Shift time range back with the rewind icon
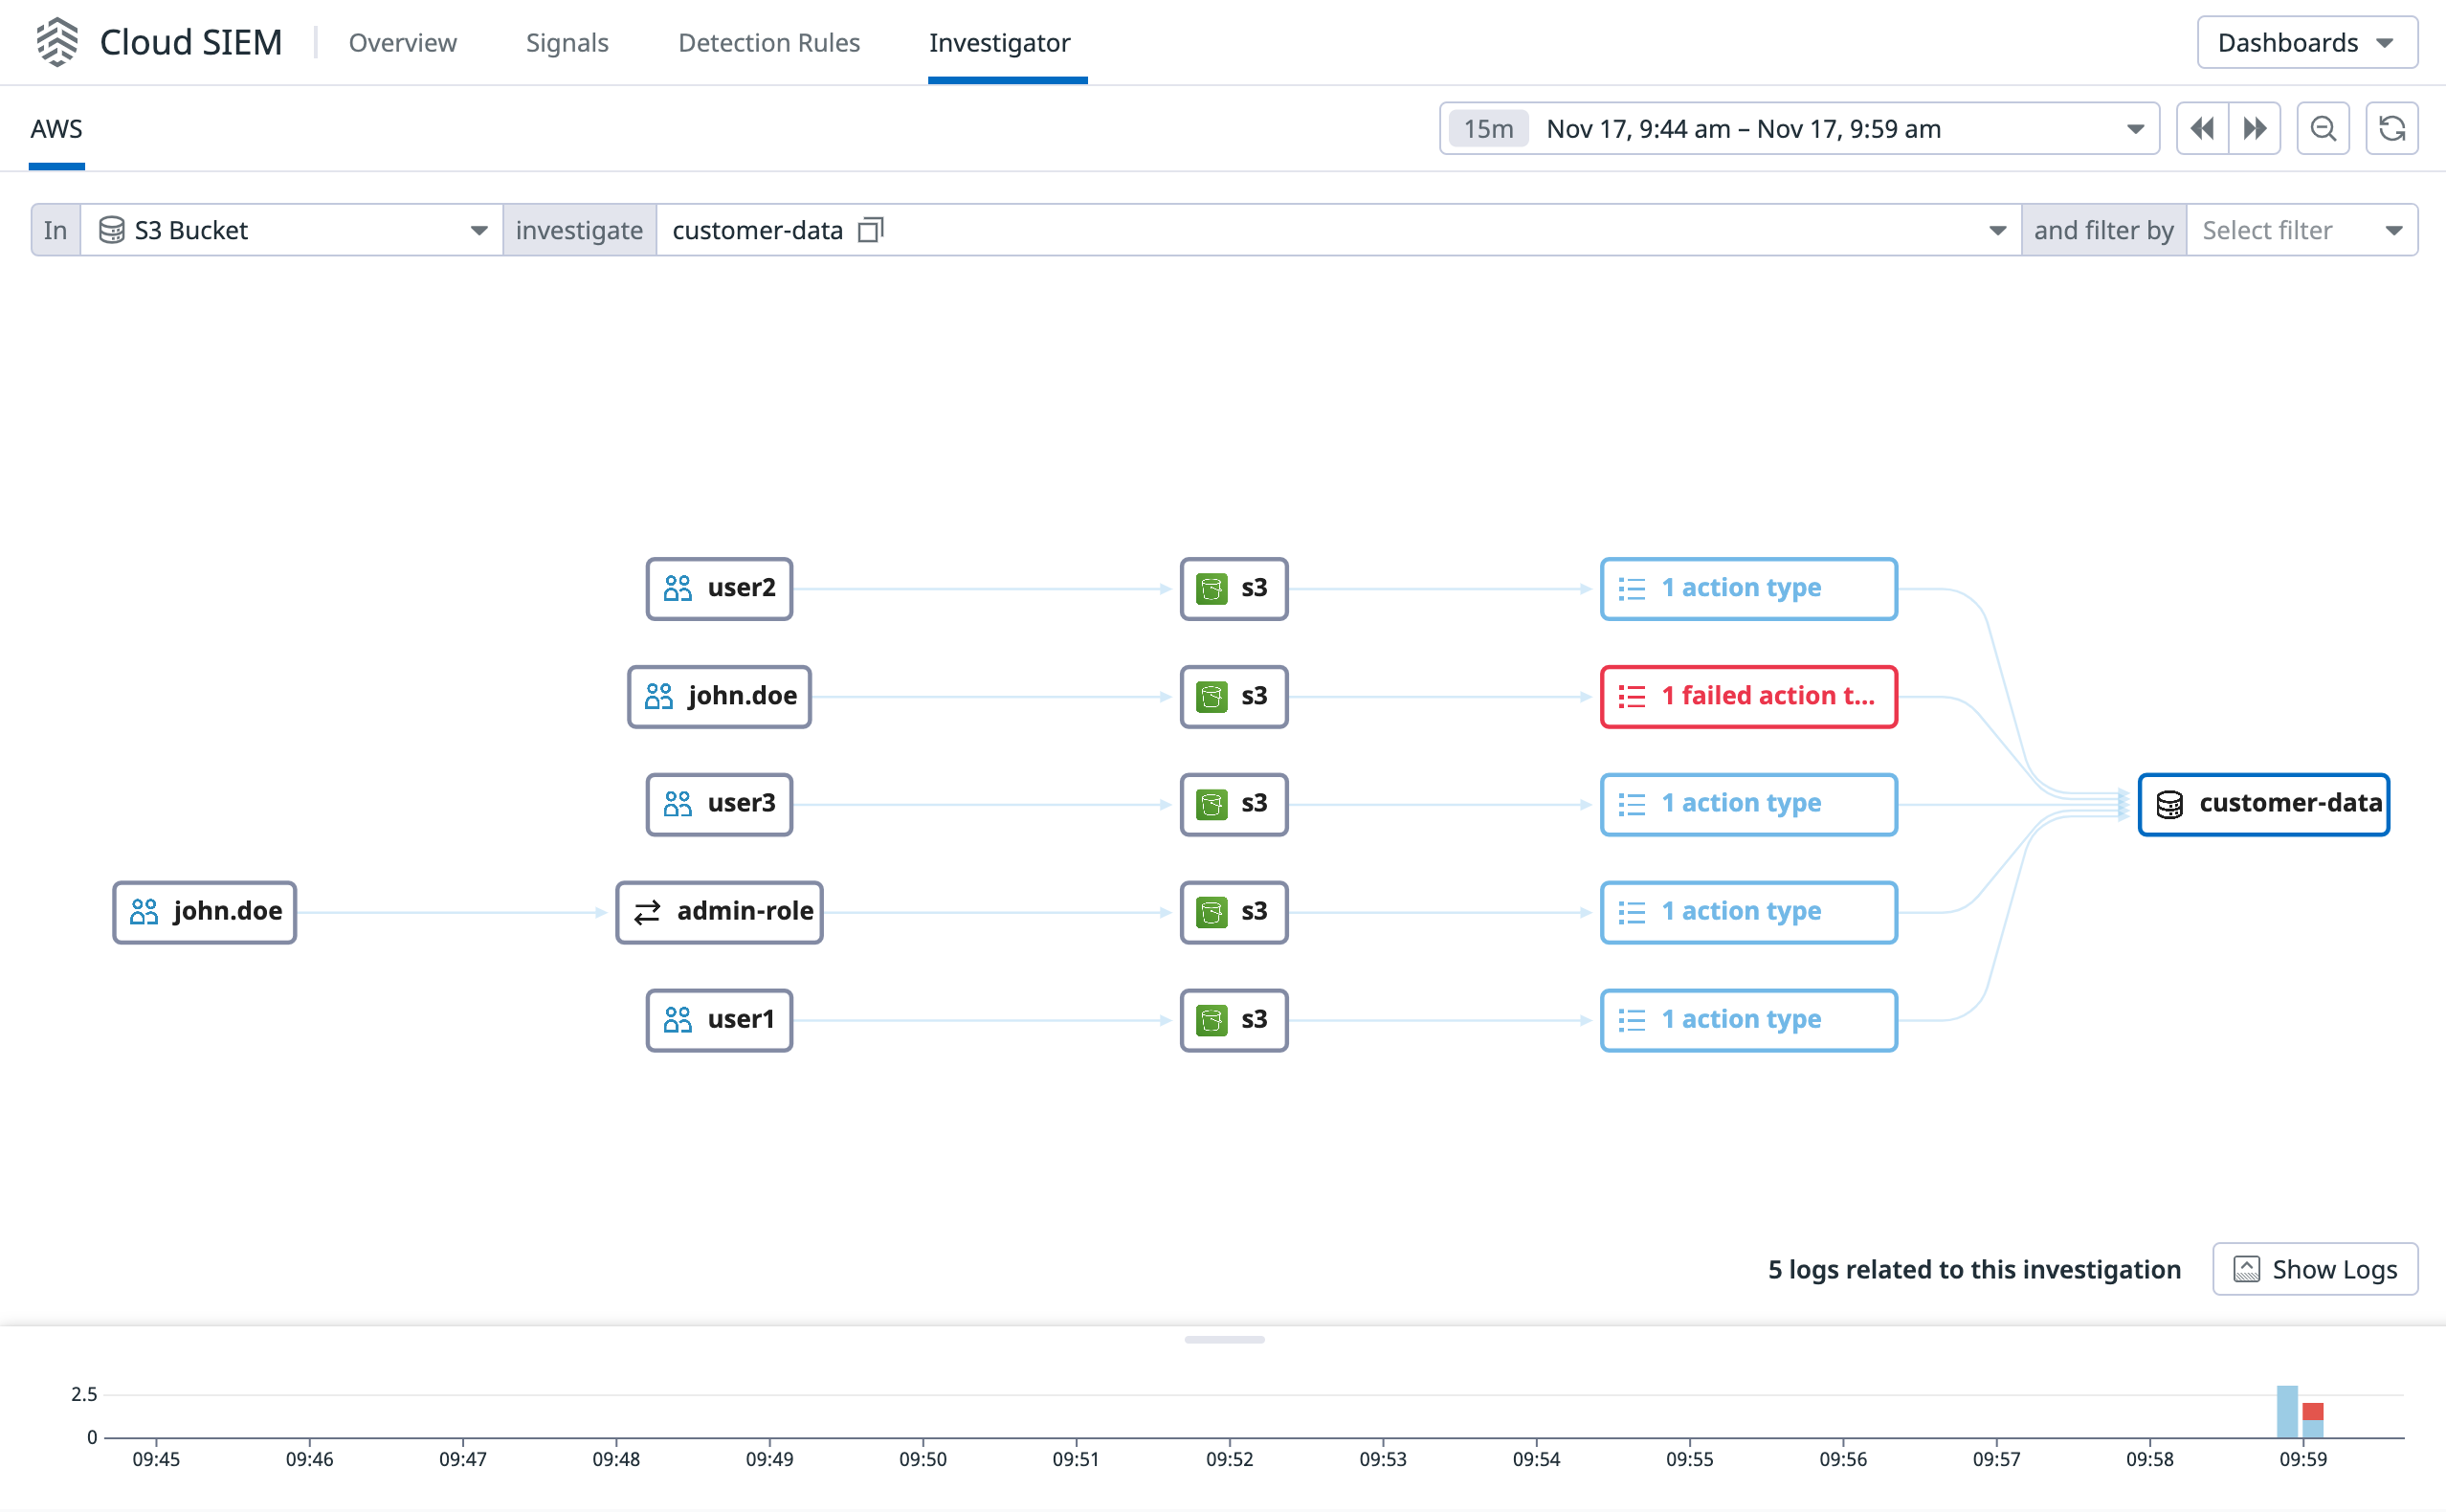 point(2204,128)
